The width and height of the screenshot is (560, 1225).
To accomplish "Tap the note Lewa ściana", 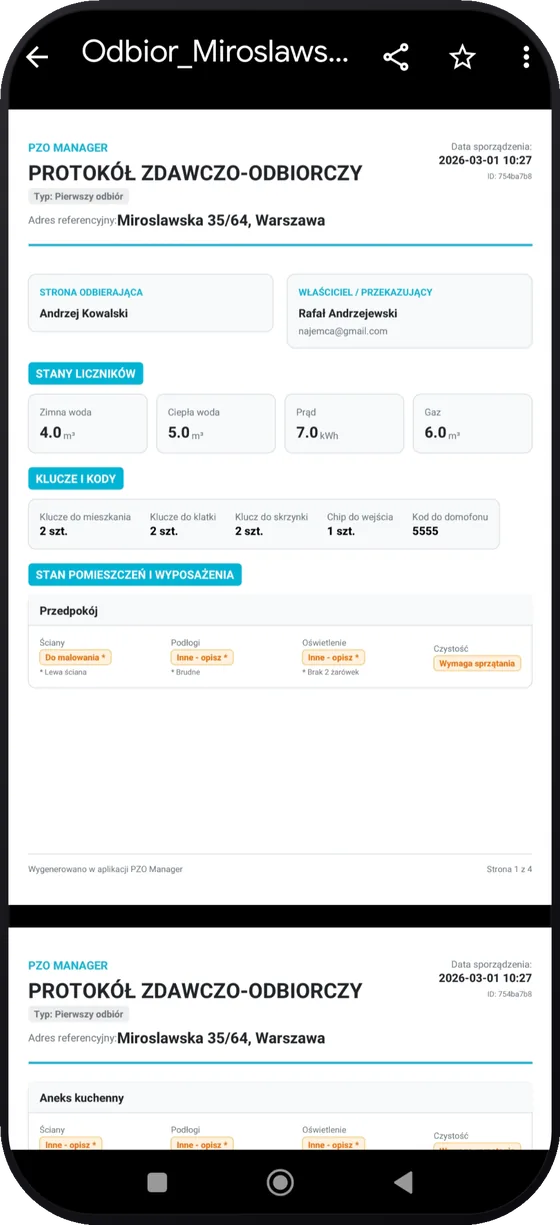I will pos(63,673).
